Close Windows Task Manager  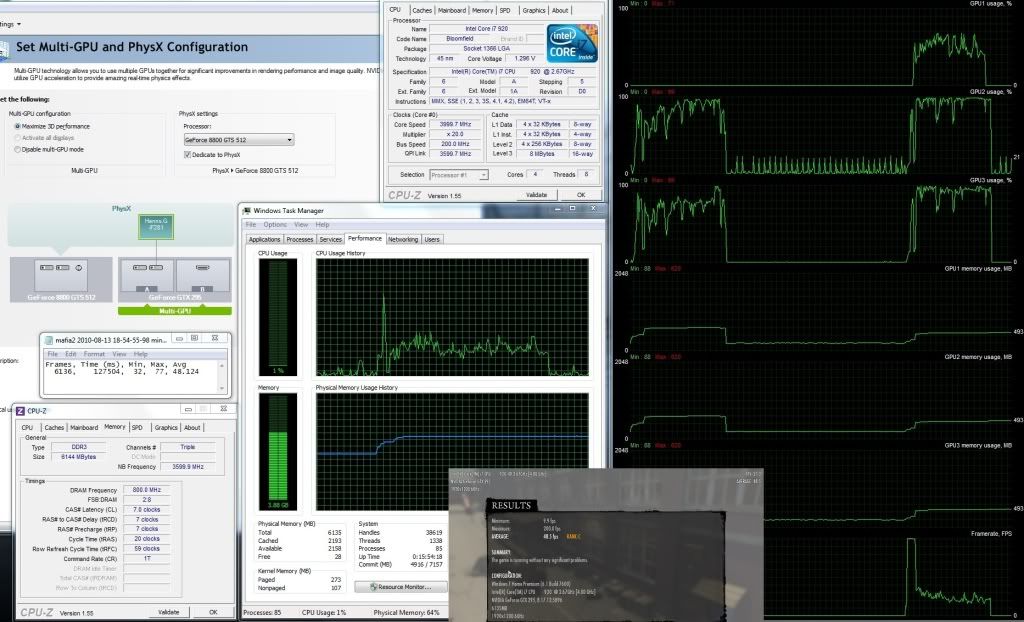[593, 208]
